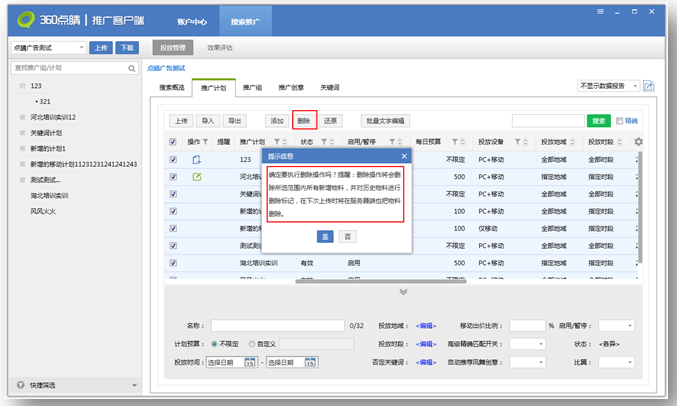The image size is (677, 406).
Task: Select the 自定义 budget radio button
Action: click(253, 343)
